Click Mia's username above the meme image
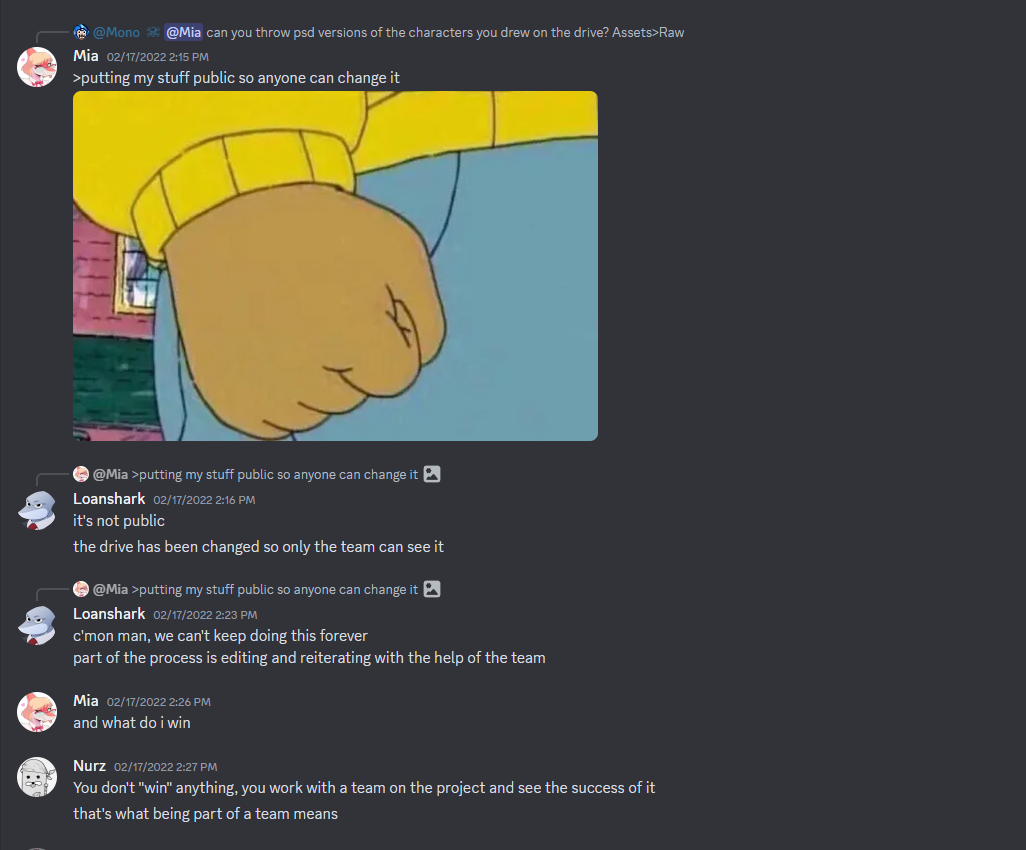 coord(86,56)
